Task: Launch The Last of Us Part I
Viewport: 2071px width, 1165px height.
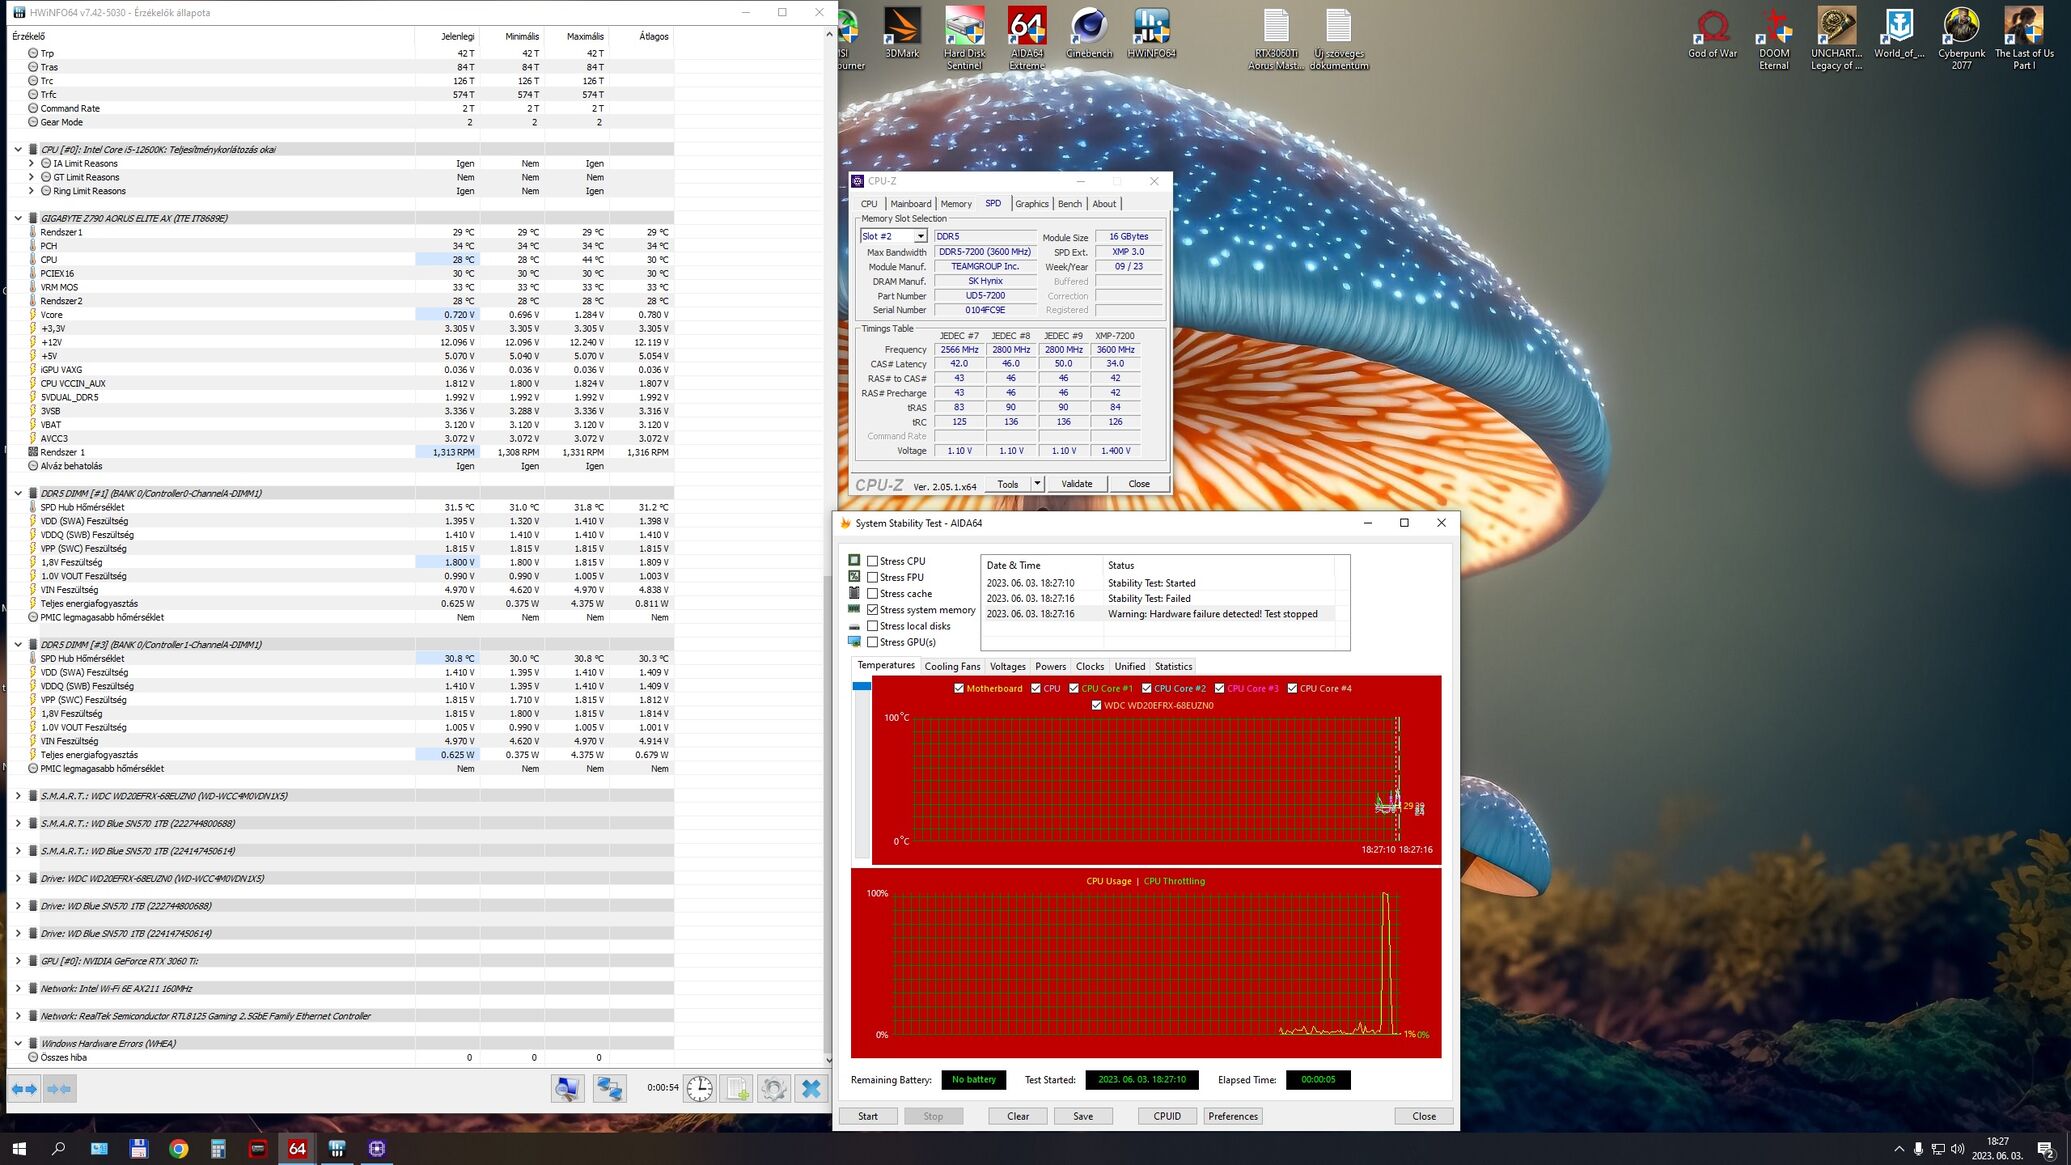Action: tap(2023, 38)
